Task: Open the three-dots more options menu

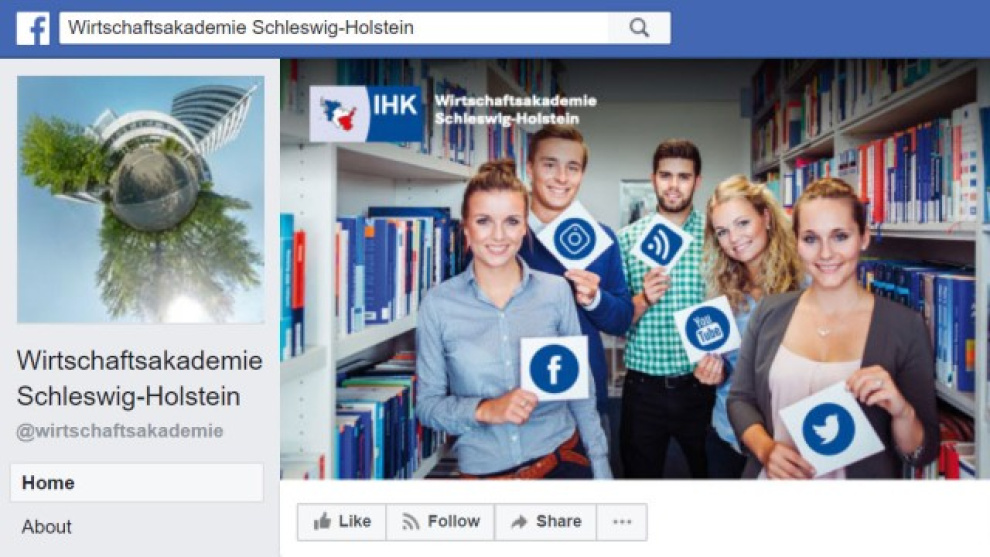Action: pyautogui.click(x=622, y=522)
